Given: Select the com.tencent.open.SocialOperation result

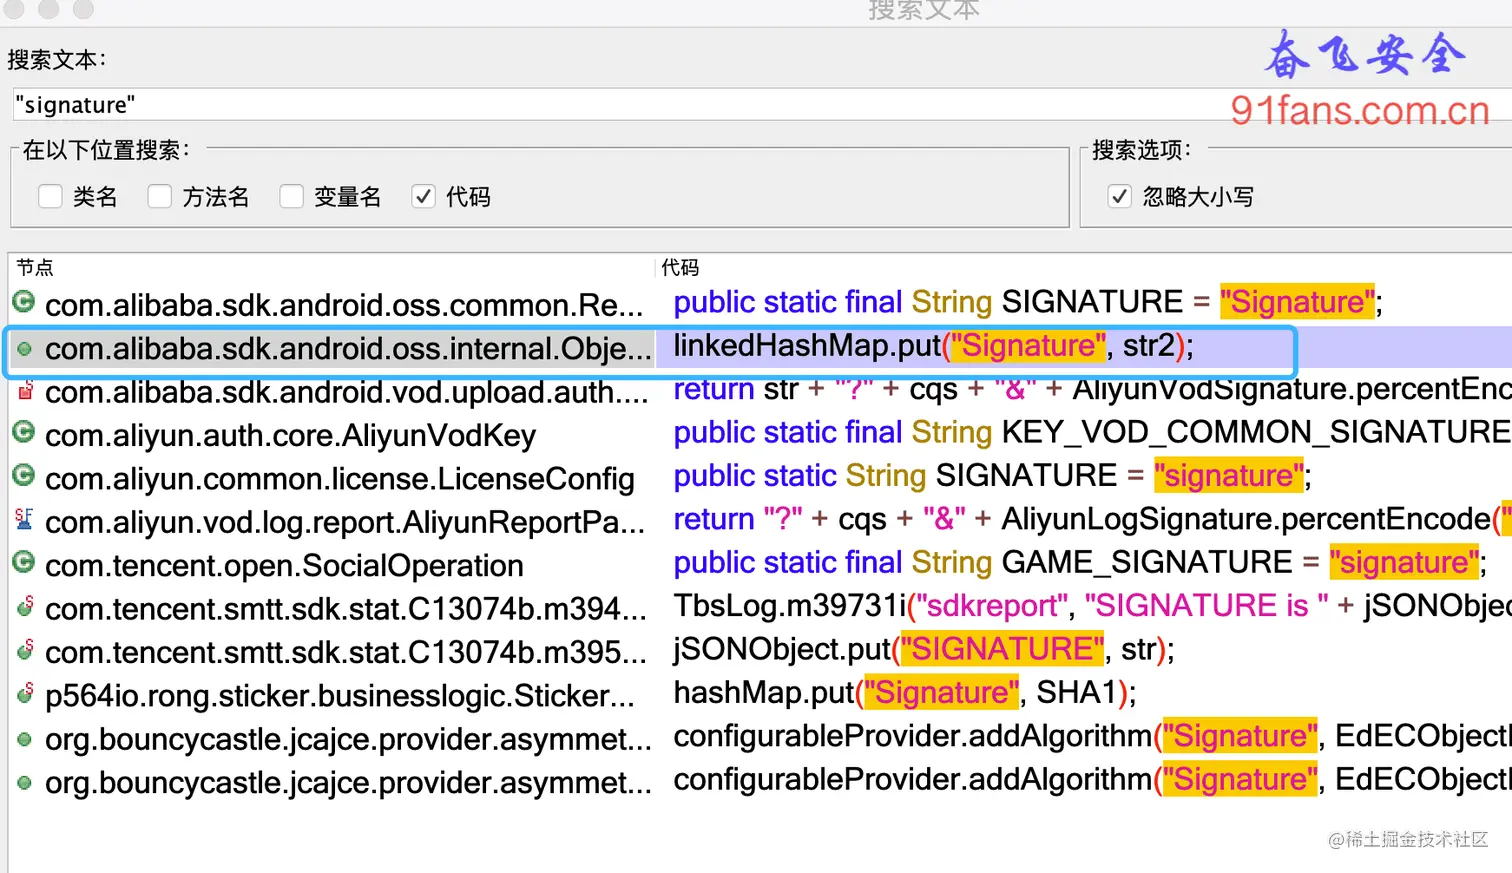Looking at the screenshot, I should point(284,566).
